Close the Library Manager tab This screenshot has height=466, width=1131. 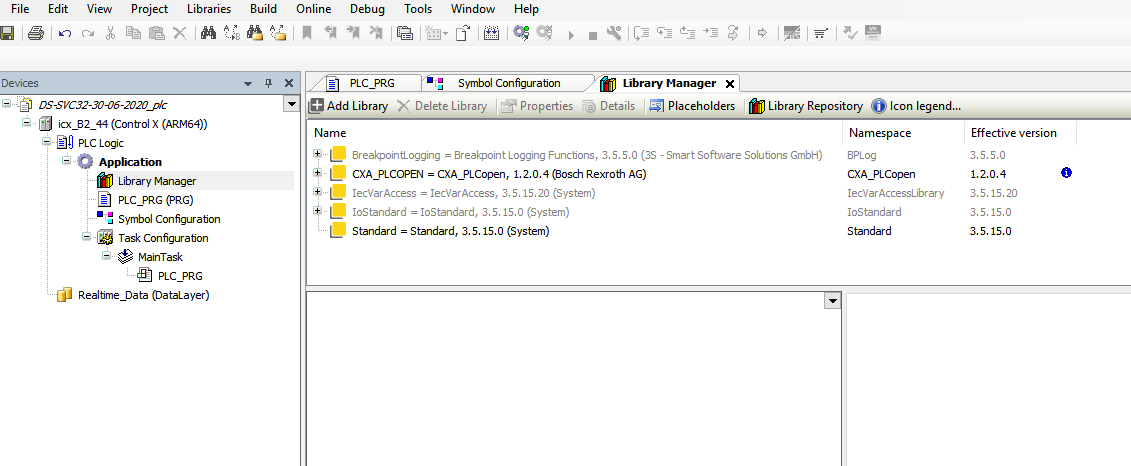pos(730,84)
